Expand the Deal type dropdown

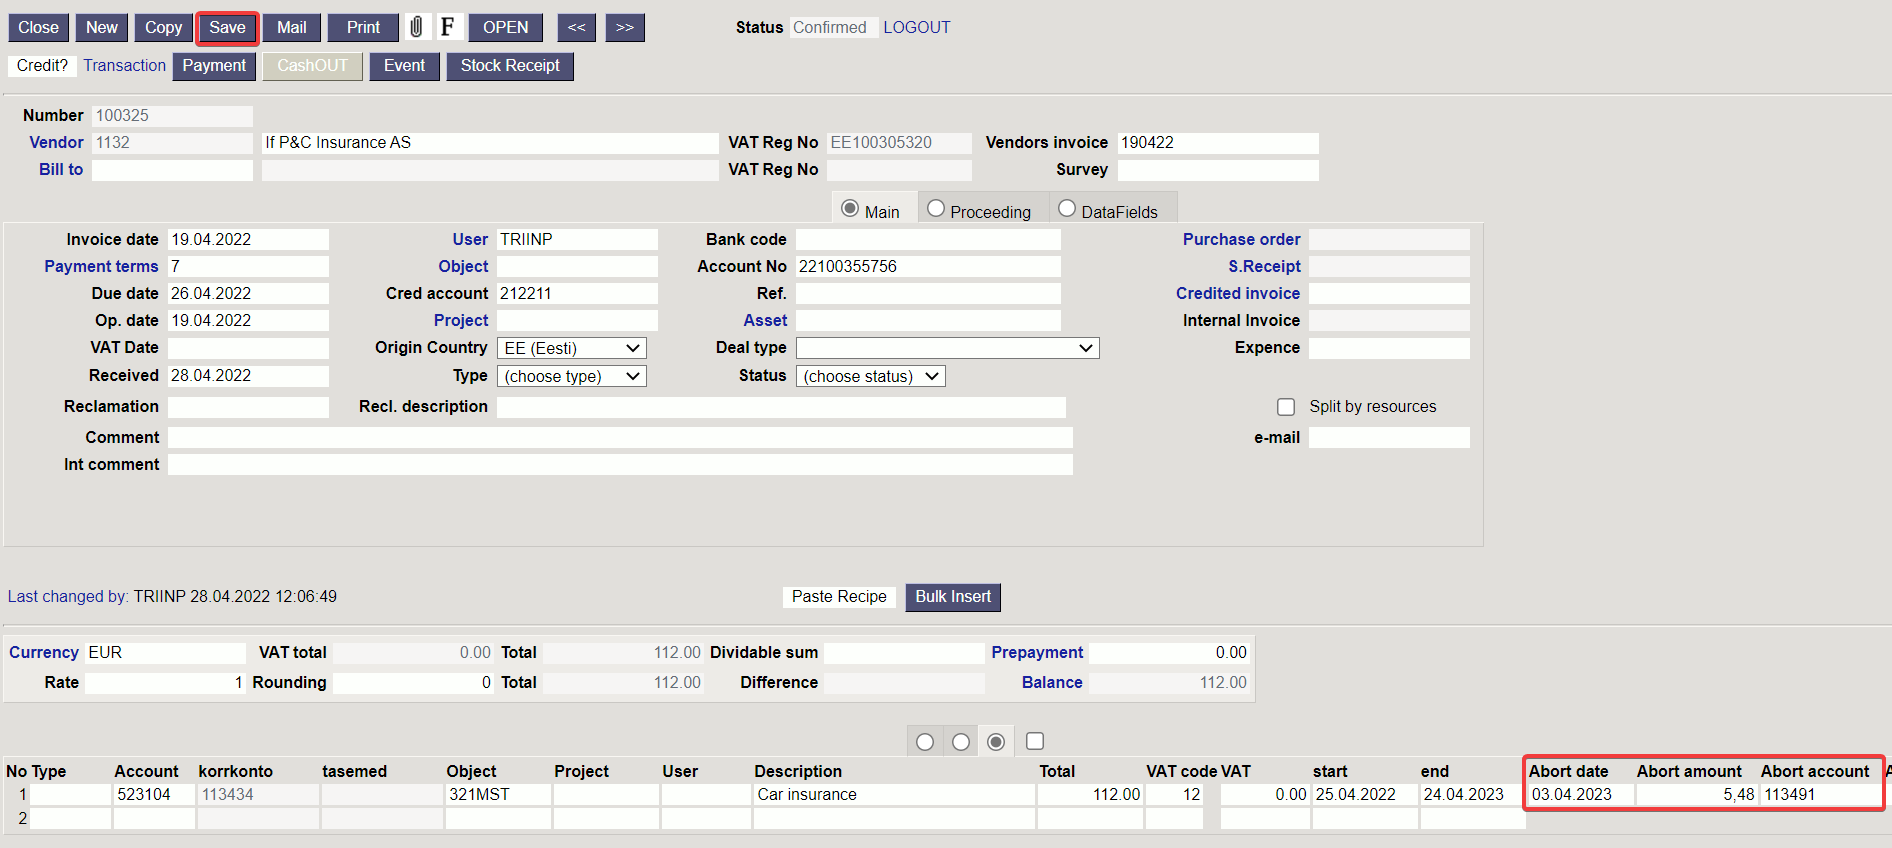(x=948, y=348)
